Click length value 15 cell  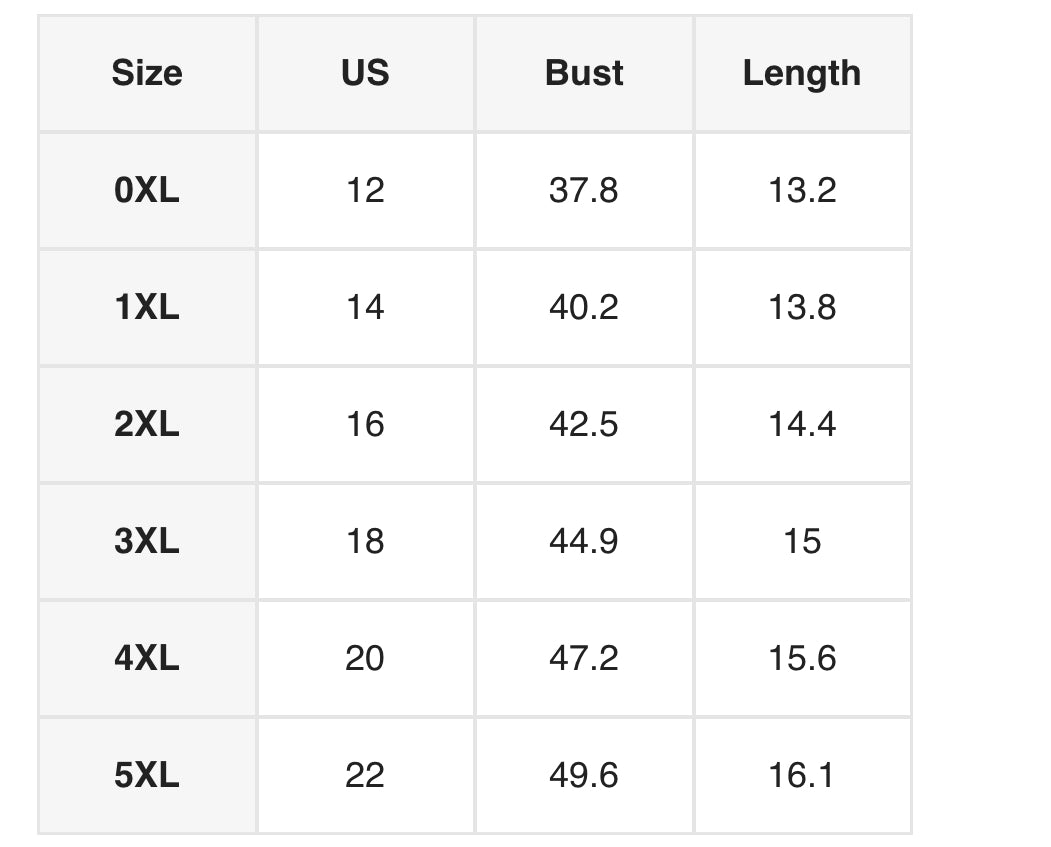click(x=802, y=541)
